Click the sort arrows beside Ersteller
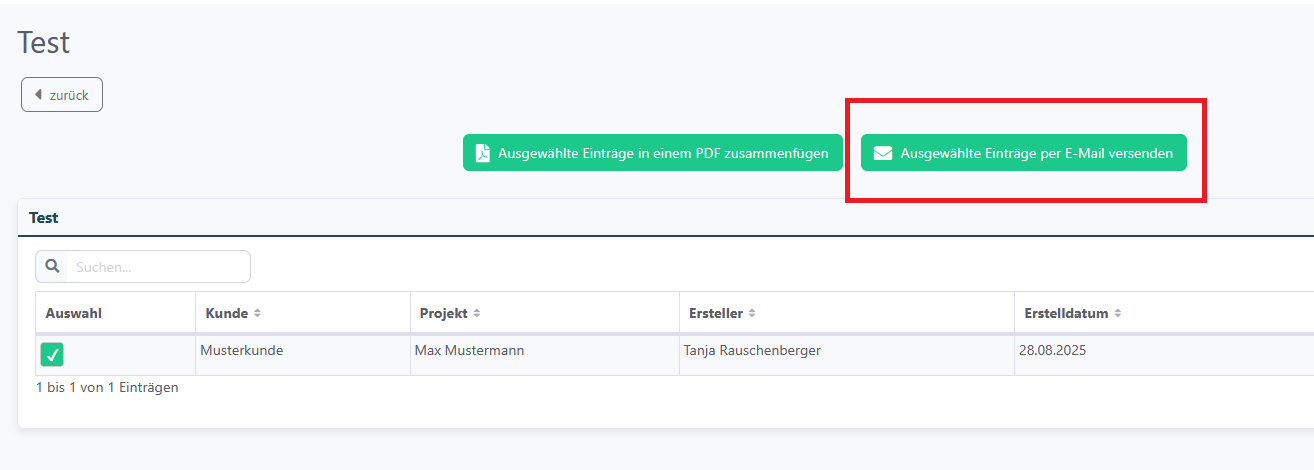The width and height of the screenshot is (1314, 470). click(752, 313)
